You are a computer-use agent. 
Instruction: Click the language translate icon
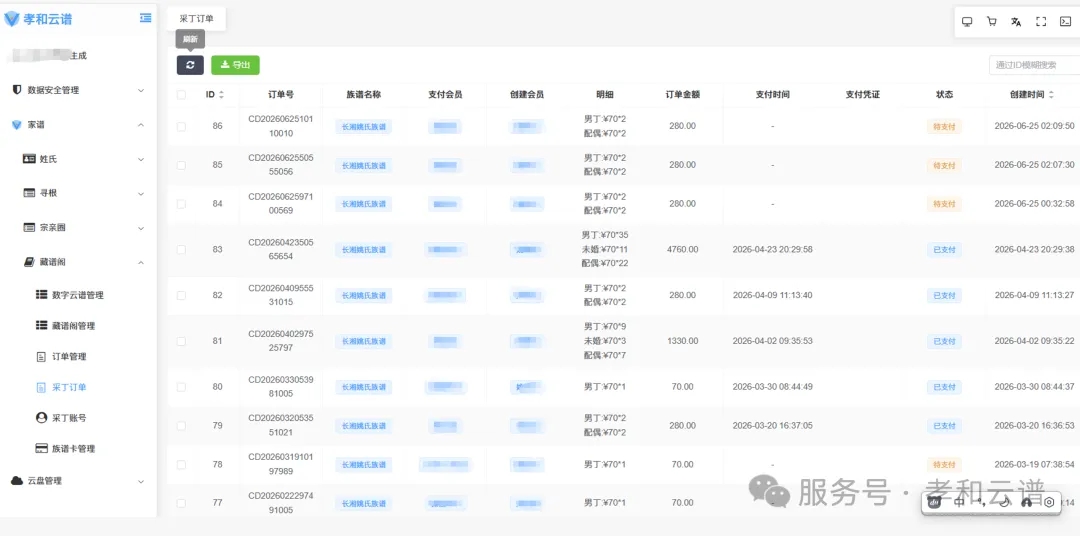(x=1016, y=21)
